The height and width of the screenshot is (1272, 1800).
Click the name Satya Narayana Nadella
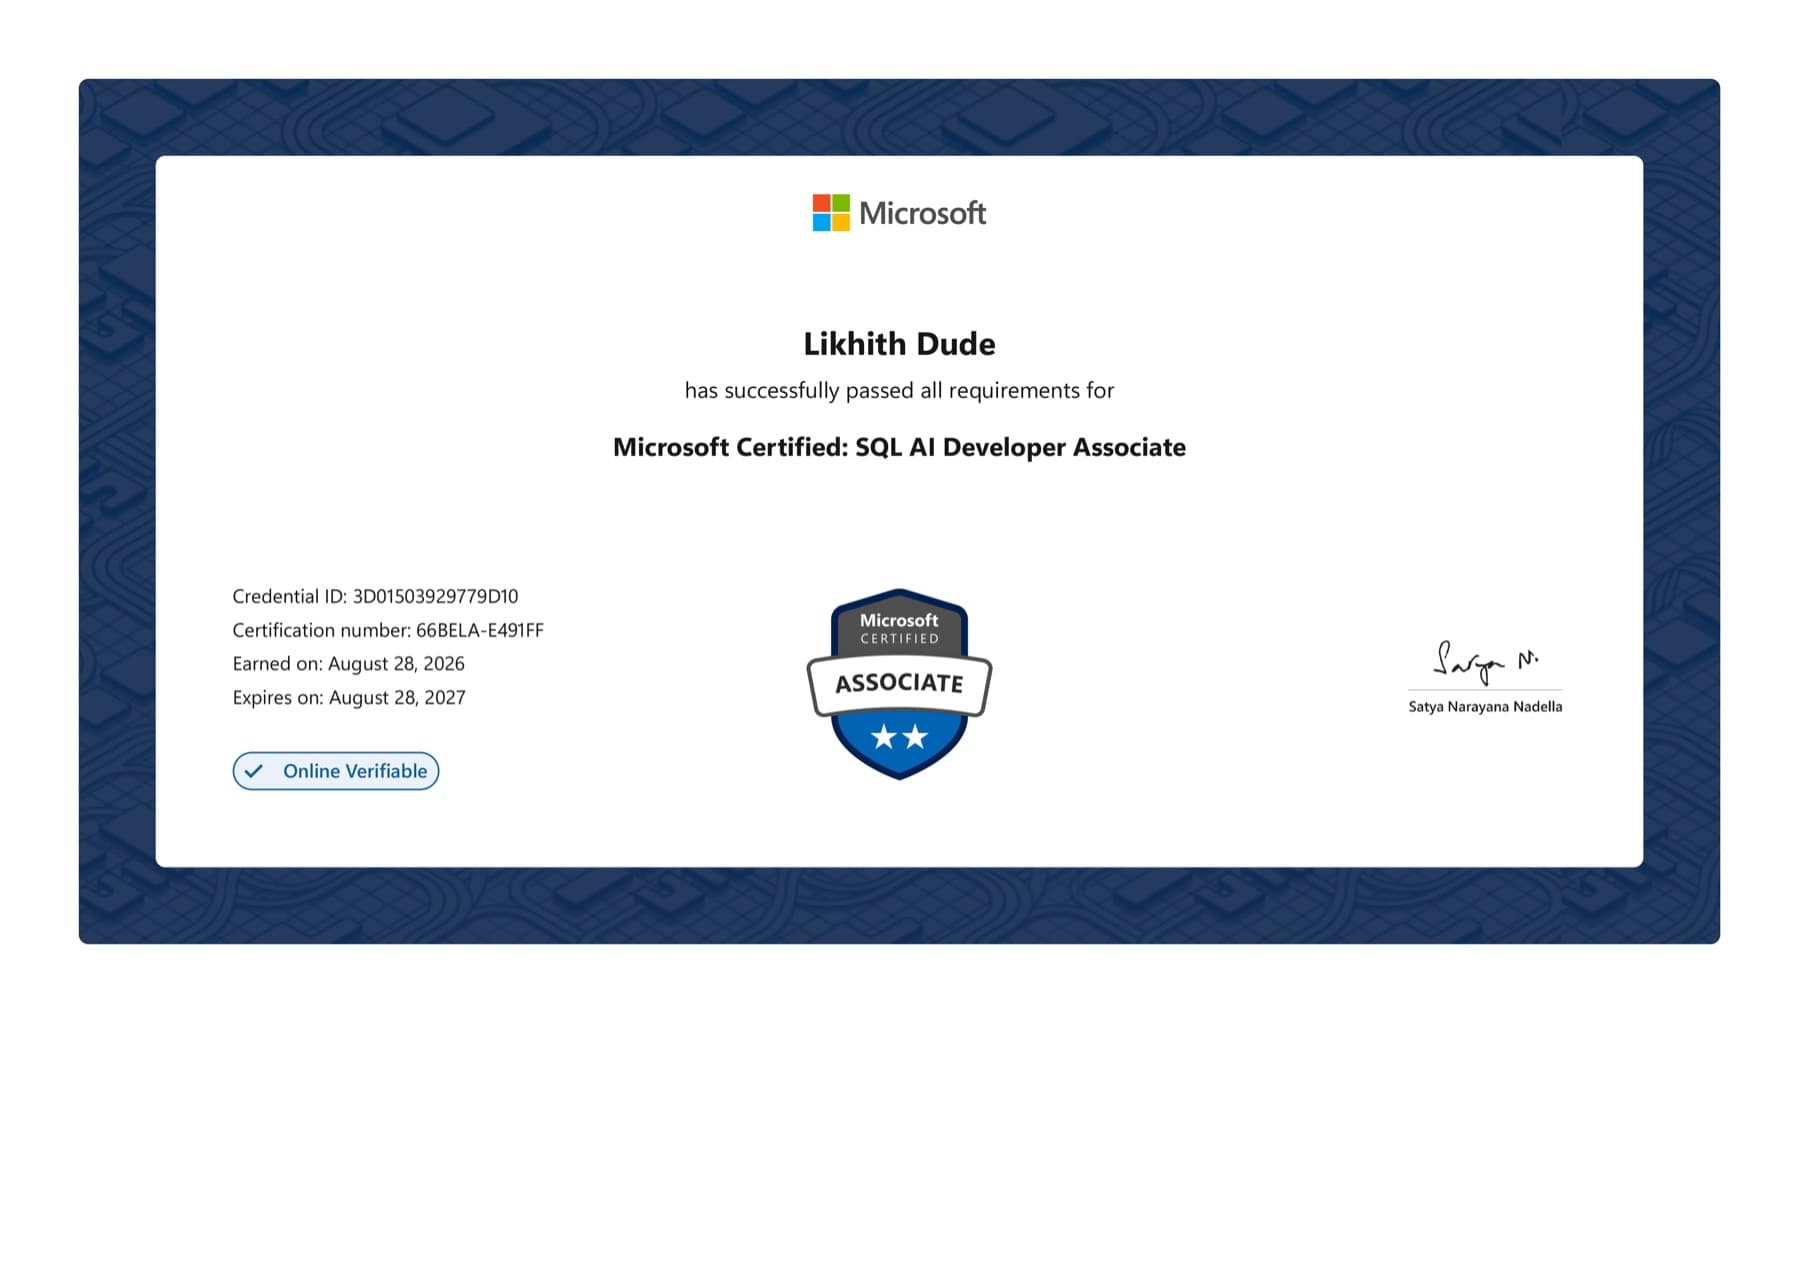1485,706
